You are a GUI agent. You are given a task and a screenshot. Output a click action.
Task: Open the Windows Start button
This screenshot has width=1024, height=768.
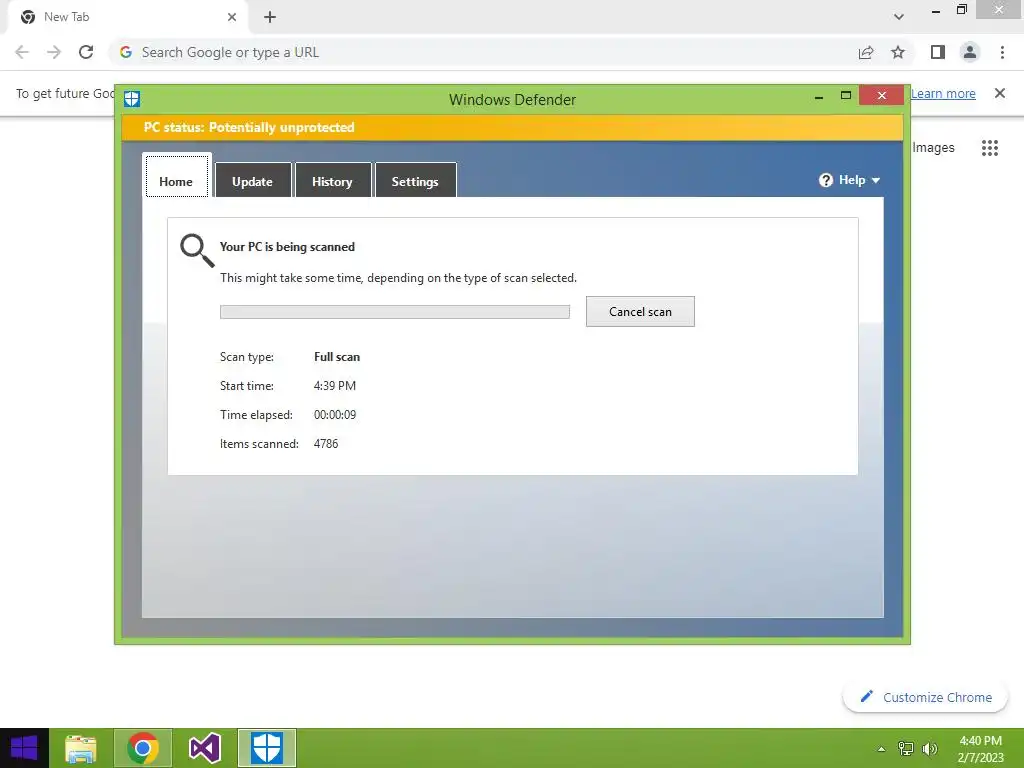[24, 748]
